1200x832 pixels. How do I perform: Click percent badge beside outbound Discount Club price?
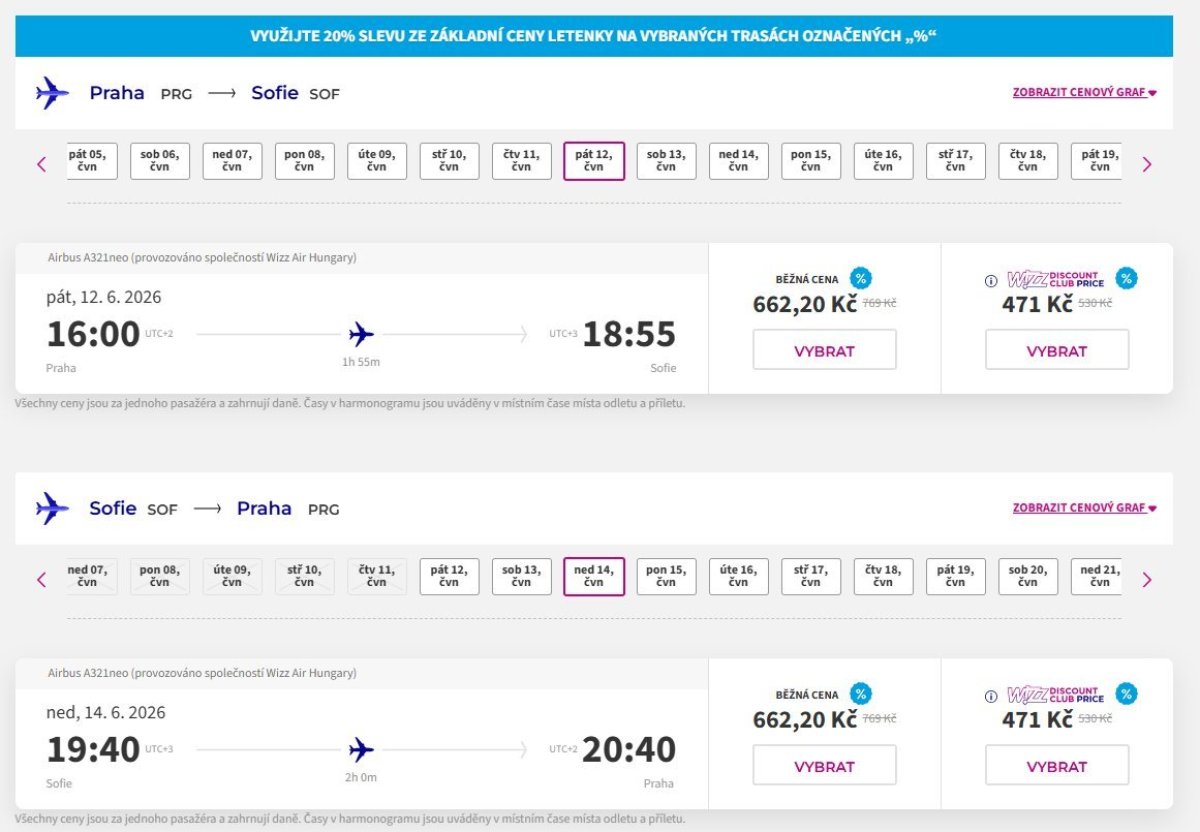click(x=1126, y=279)
